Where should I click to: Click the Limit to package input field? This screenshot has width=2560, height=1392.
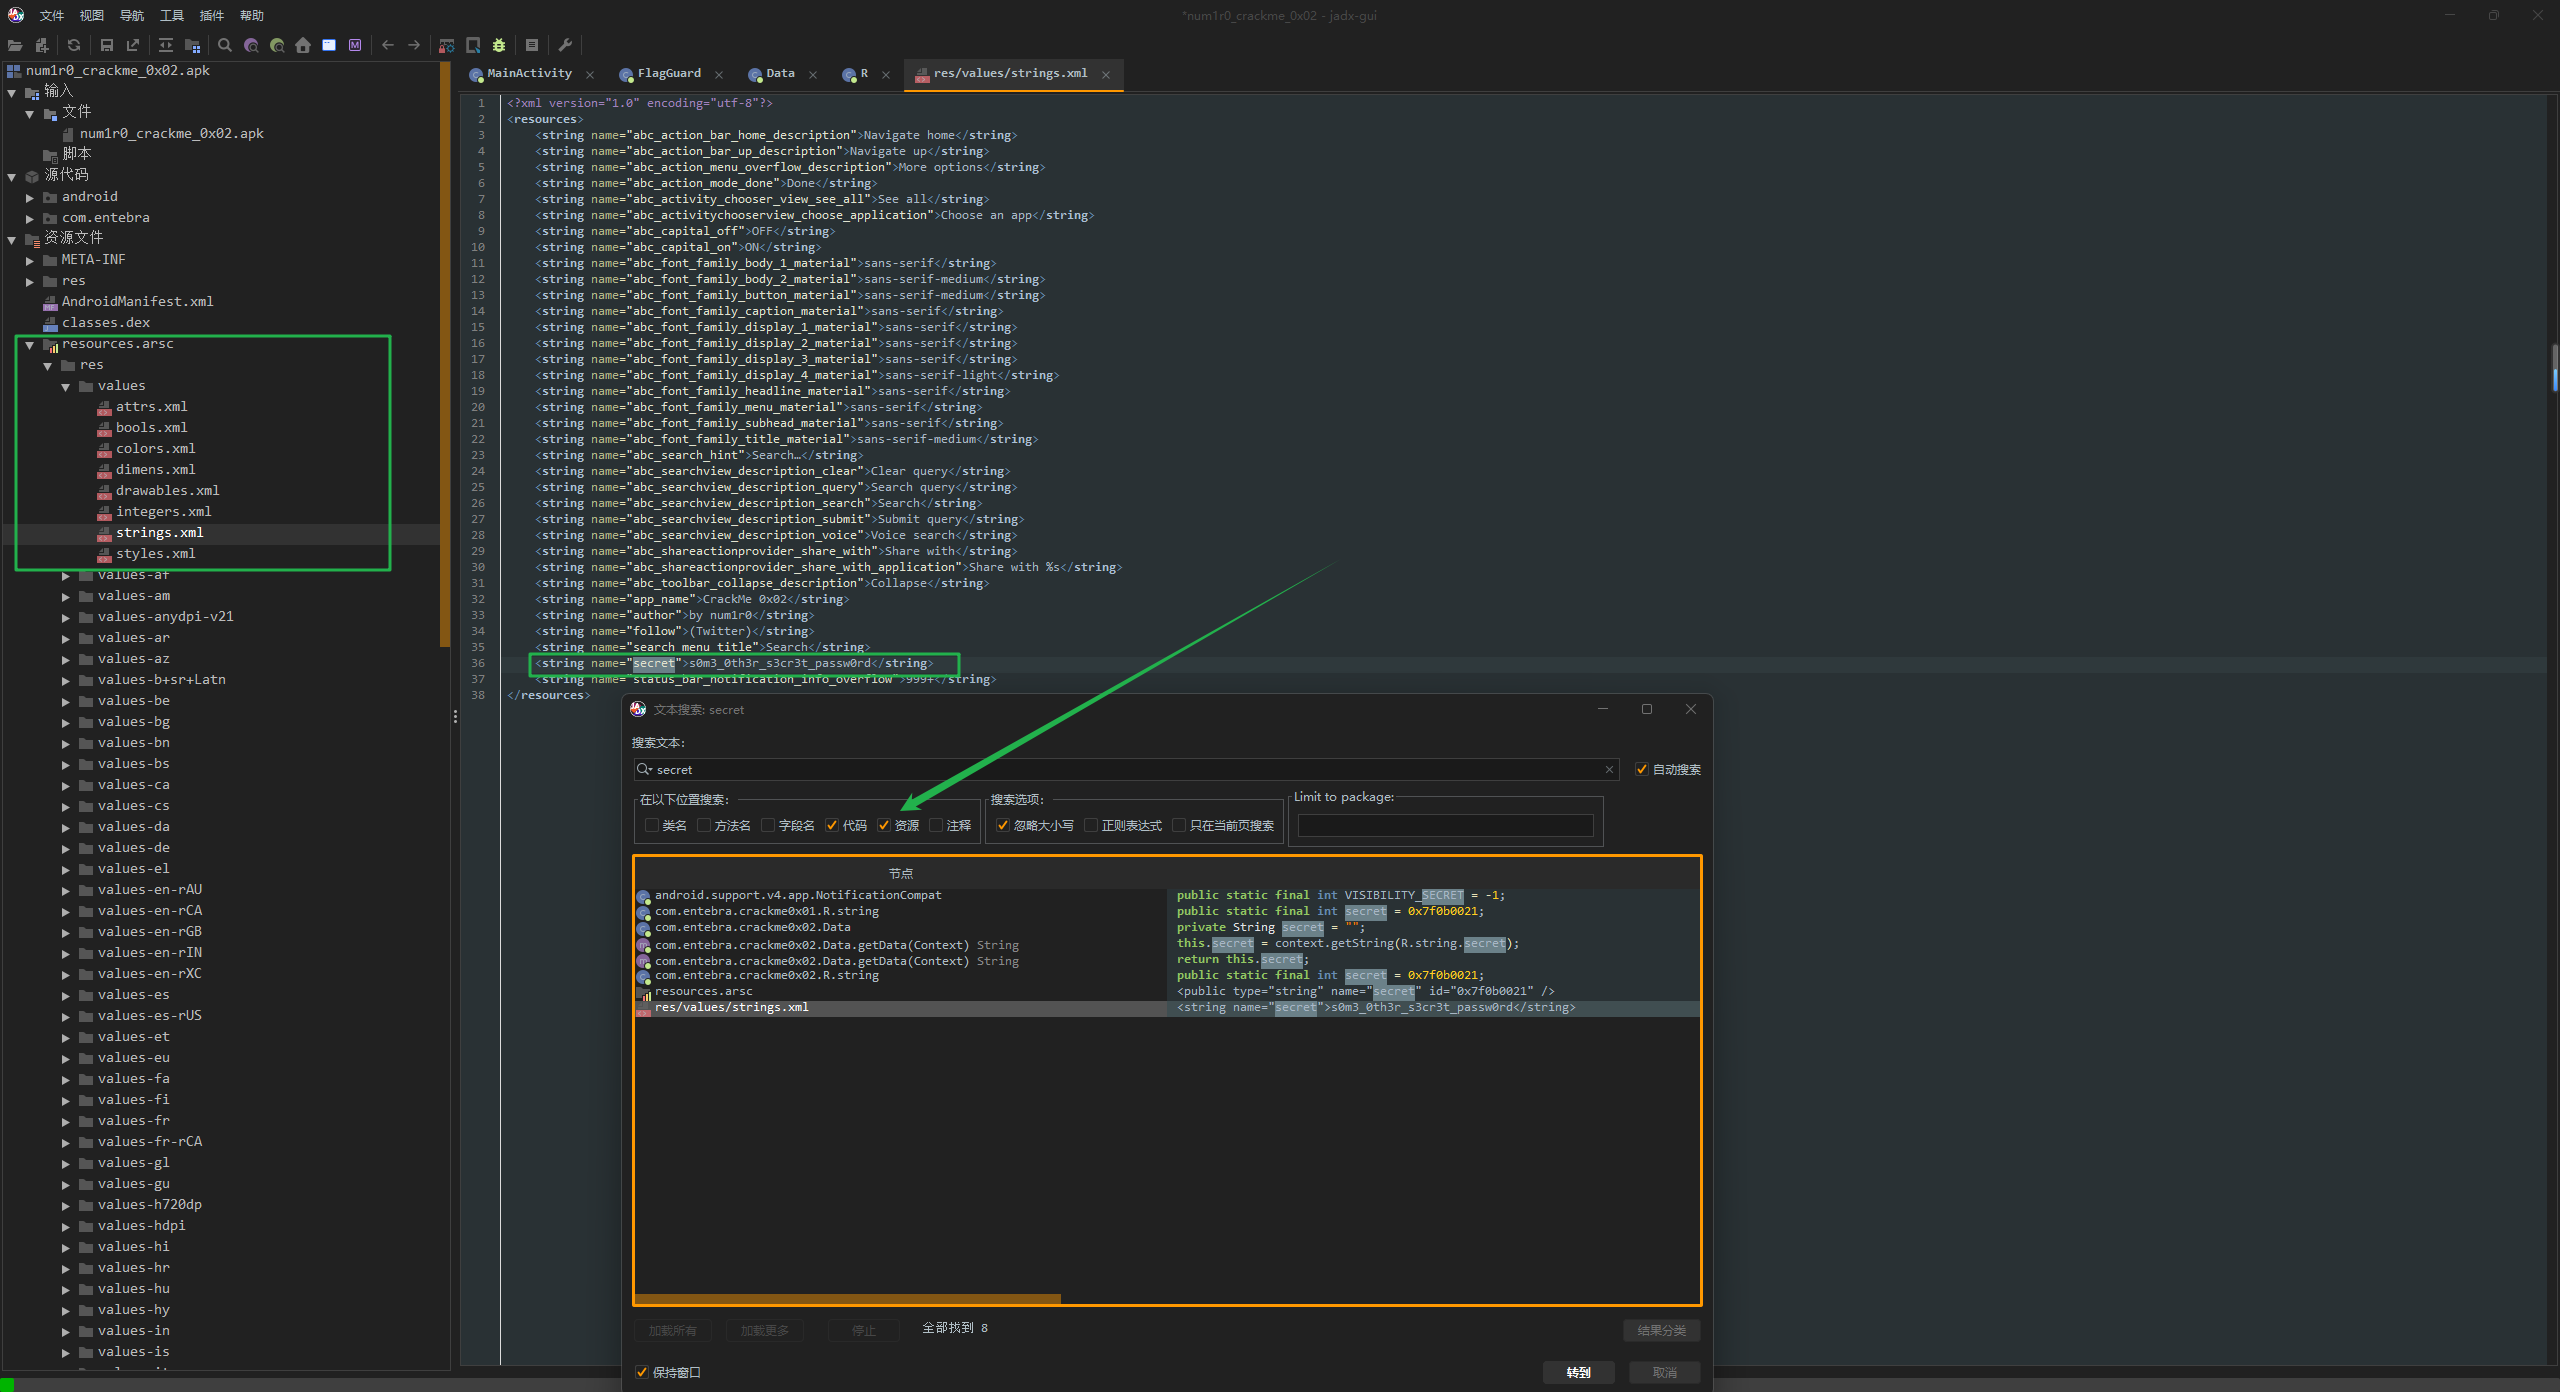(x=1445, y=825)
